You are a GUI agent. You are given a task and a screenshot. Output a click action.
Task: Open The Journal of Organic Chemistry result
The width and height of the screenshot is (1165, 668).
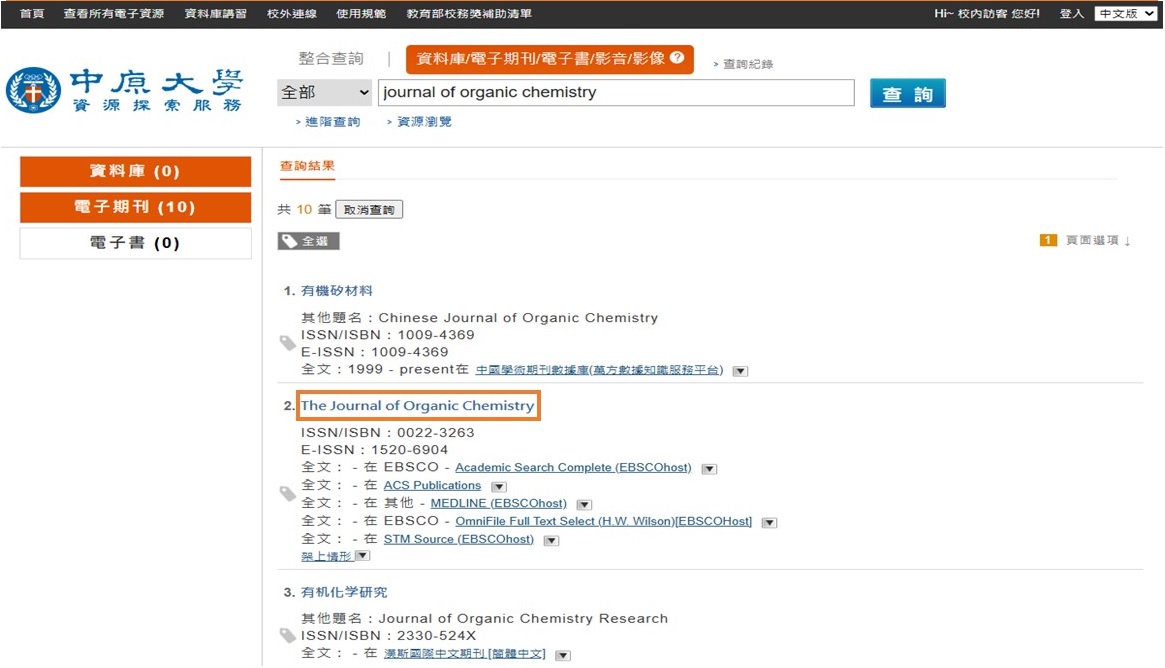coord(418,406)
